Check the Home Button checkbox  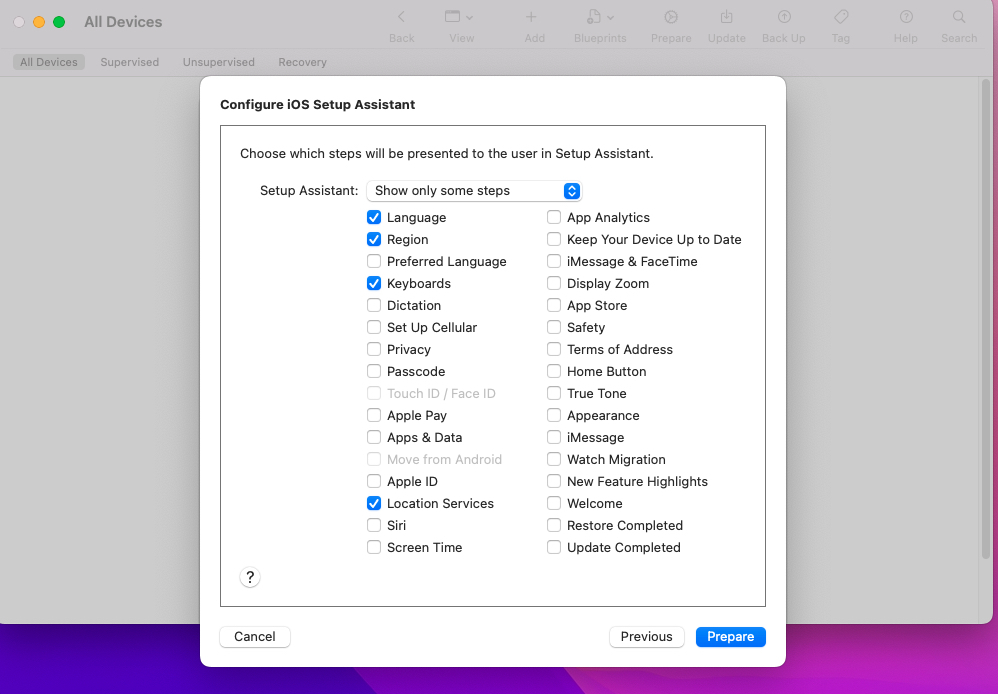554,371
